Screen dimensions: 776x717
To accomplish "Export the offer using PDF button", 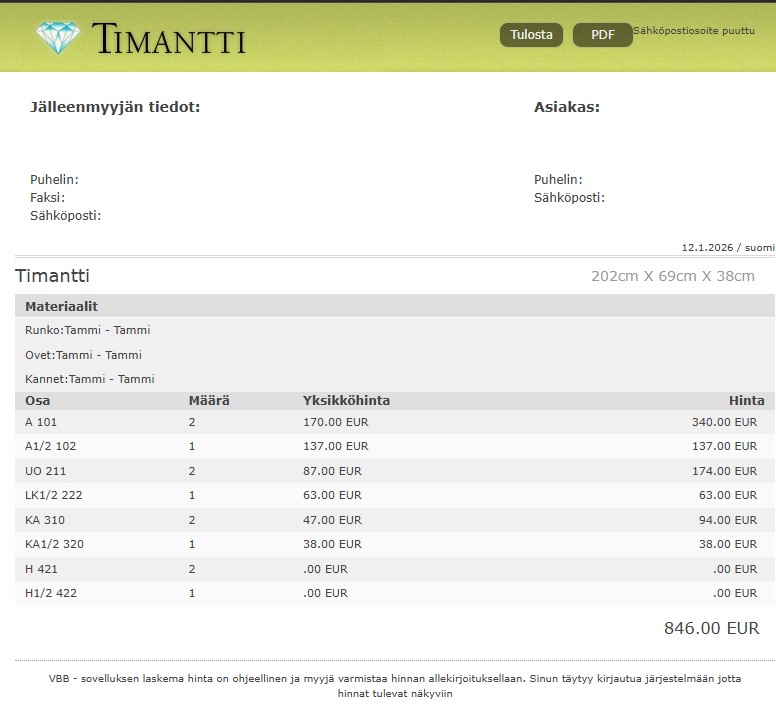I will point(602,35).
